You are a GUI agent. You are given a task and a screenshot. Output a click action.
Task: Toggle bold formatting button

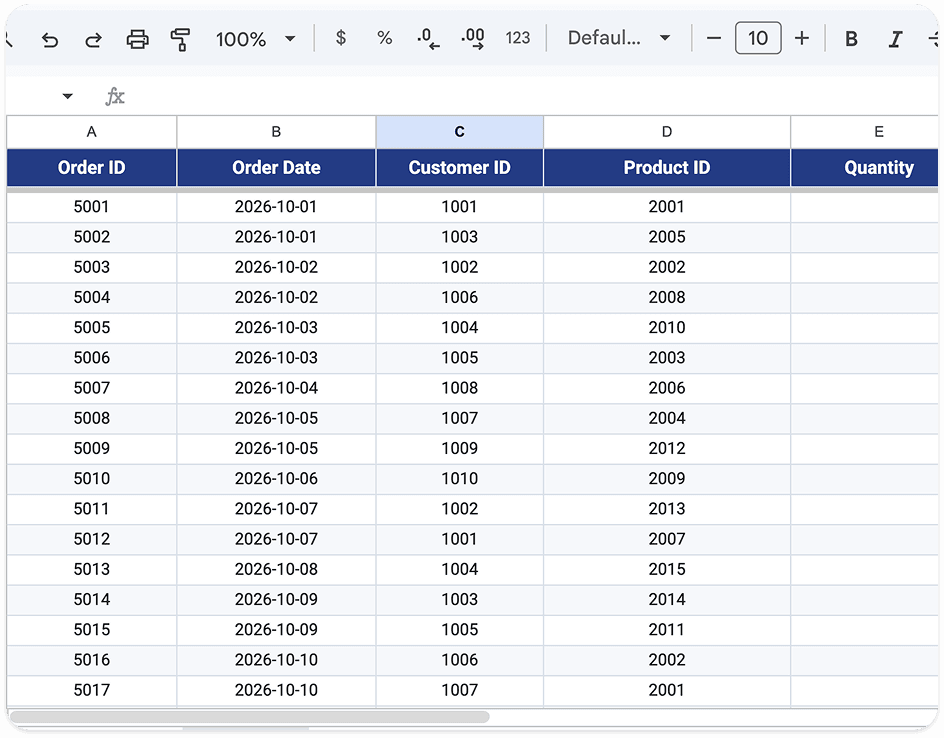click(851, 39)
